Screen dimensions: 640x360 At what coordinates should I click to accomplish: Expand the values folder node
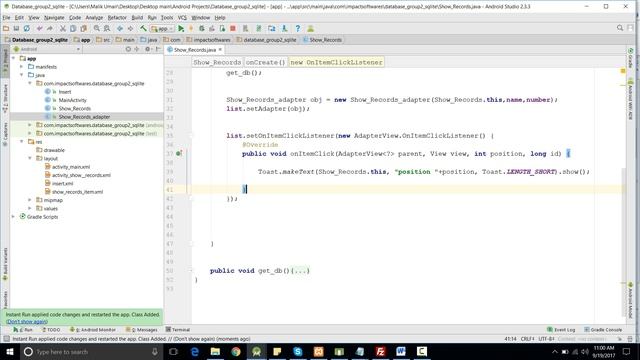[30, 208]
